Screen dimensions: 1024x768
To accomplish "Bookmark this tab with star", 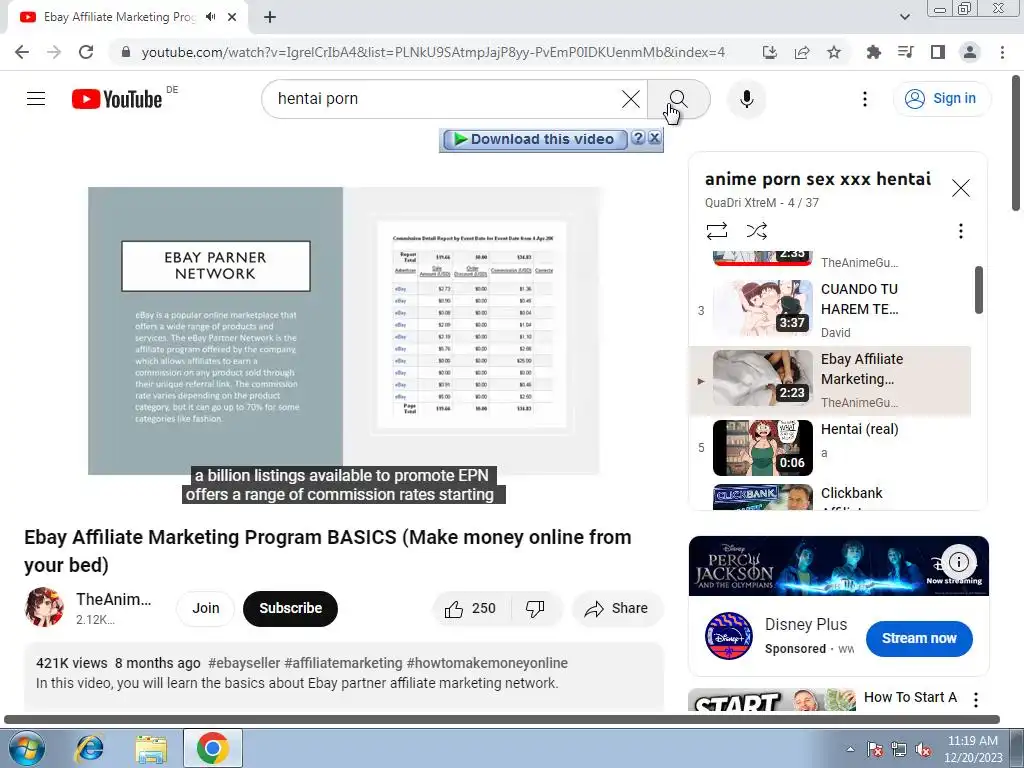I will pyautogui.click(x=834, y=52).
